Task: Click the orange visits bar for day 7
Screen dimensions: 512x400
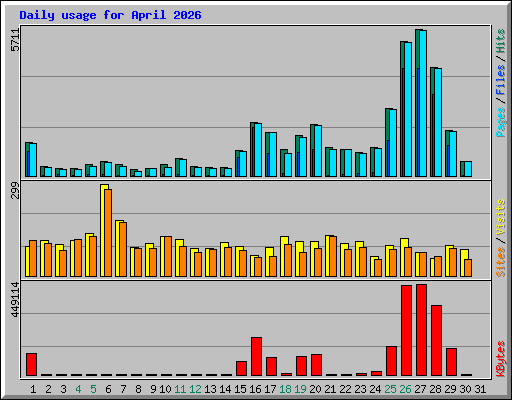Action: pyautogui.click(x=123, y=249)
